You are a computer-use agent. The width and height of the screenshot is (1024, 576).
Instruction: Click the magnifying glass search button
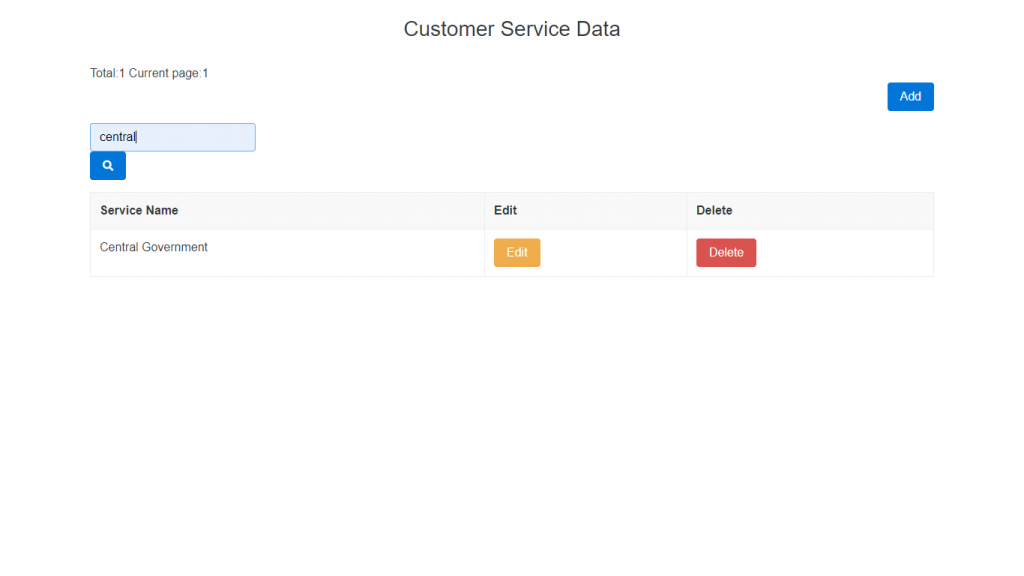[108, 166]
